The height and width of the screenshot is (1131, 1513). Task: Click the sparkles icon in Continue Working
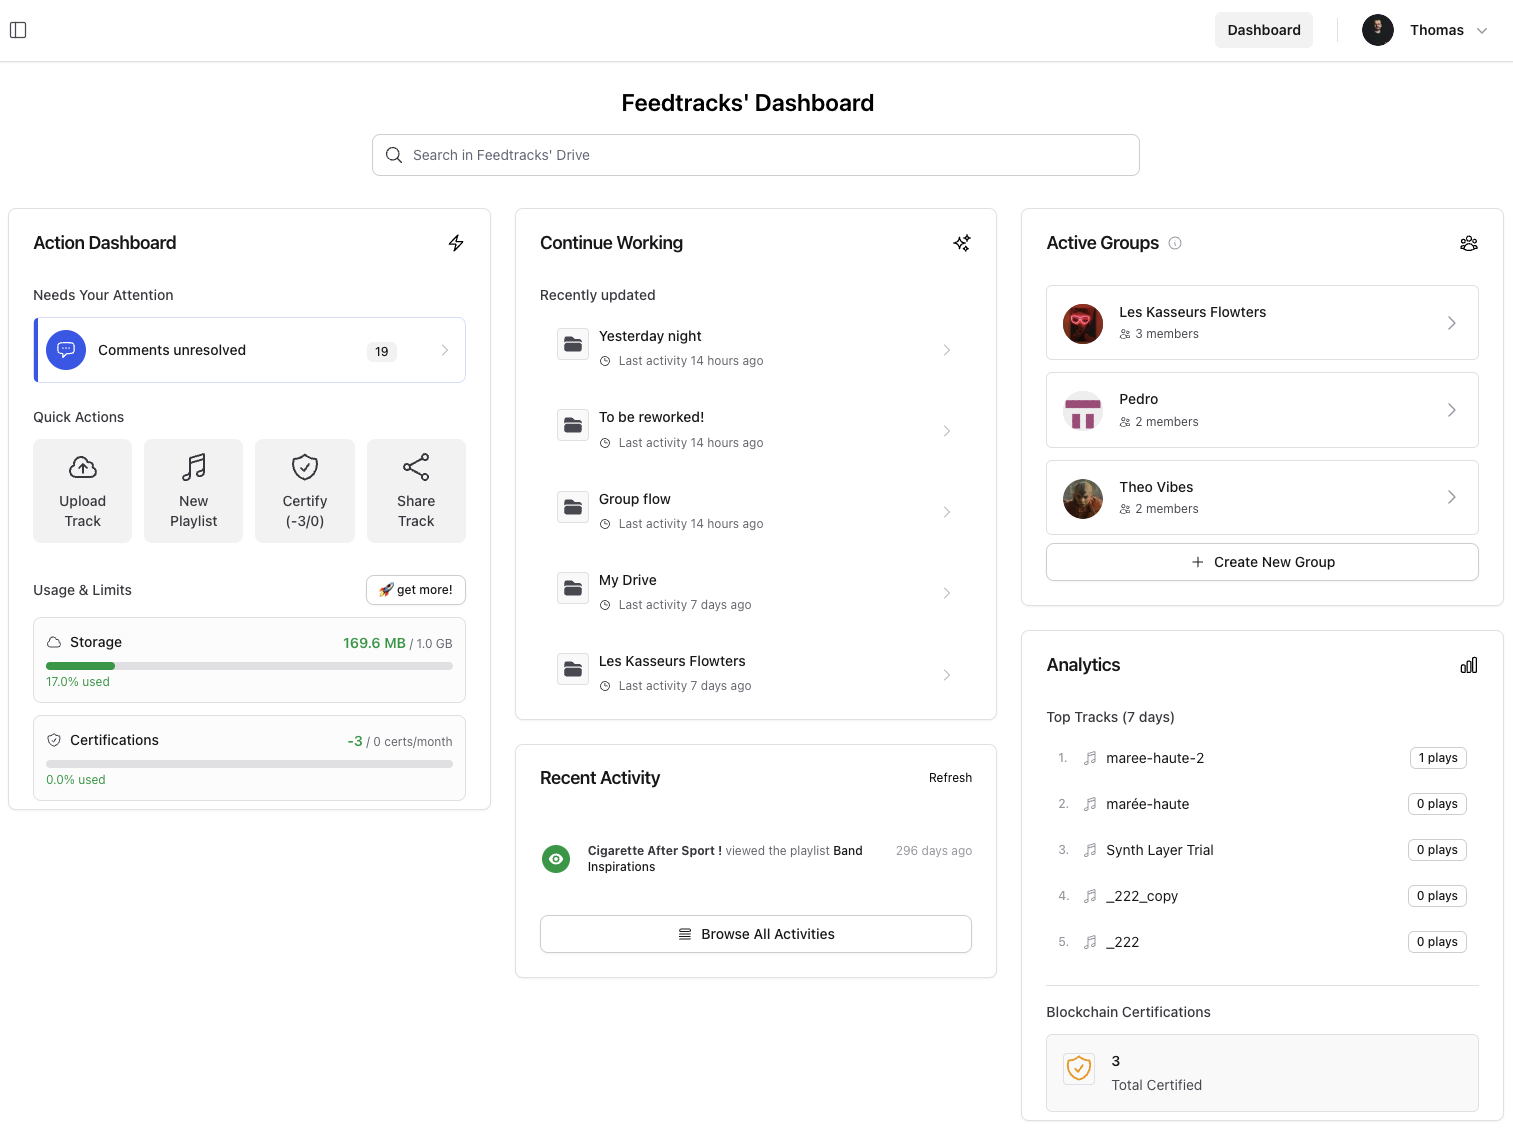961,243
